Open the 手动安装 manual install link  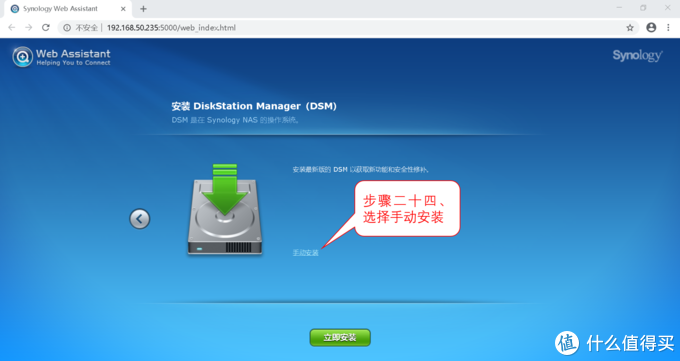point(306,253)
